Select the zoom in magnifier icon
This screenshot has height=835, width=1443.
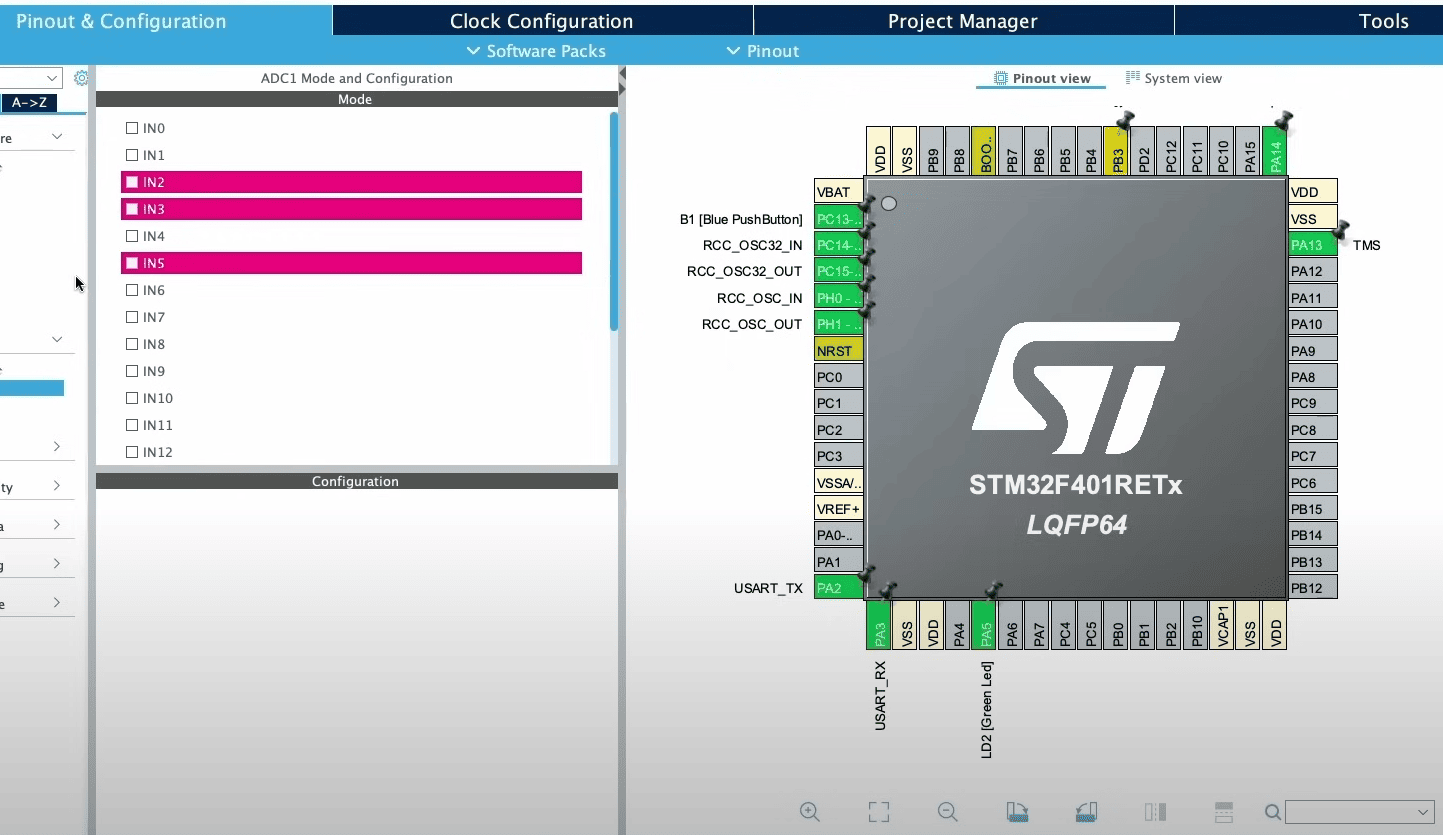811,812
